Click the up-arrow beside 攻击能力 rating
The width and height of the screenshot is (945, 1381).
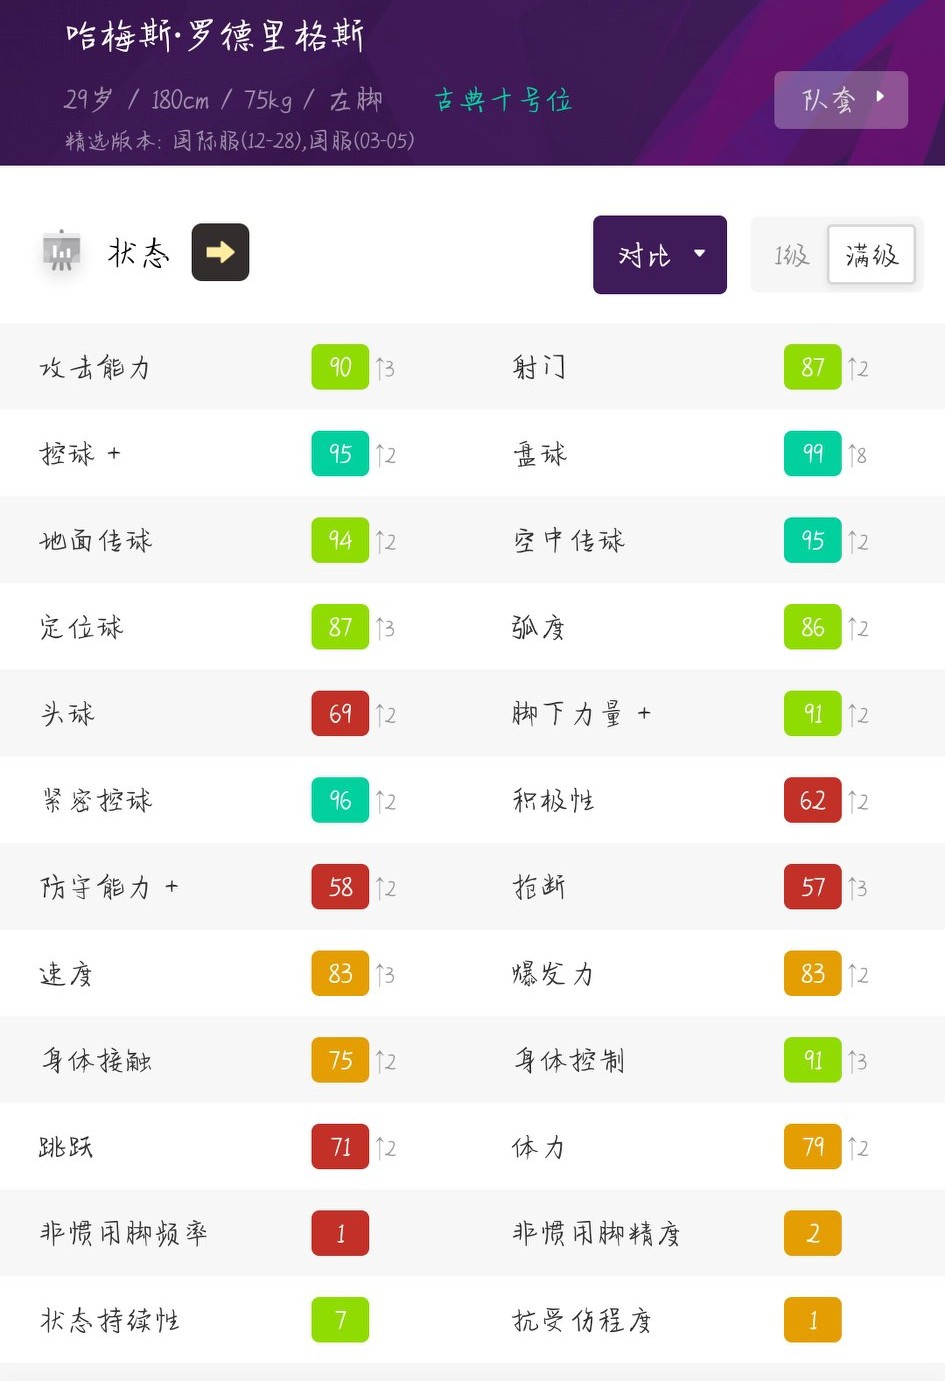point(385,368)
